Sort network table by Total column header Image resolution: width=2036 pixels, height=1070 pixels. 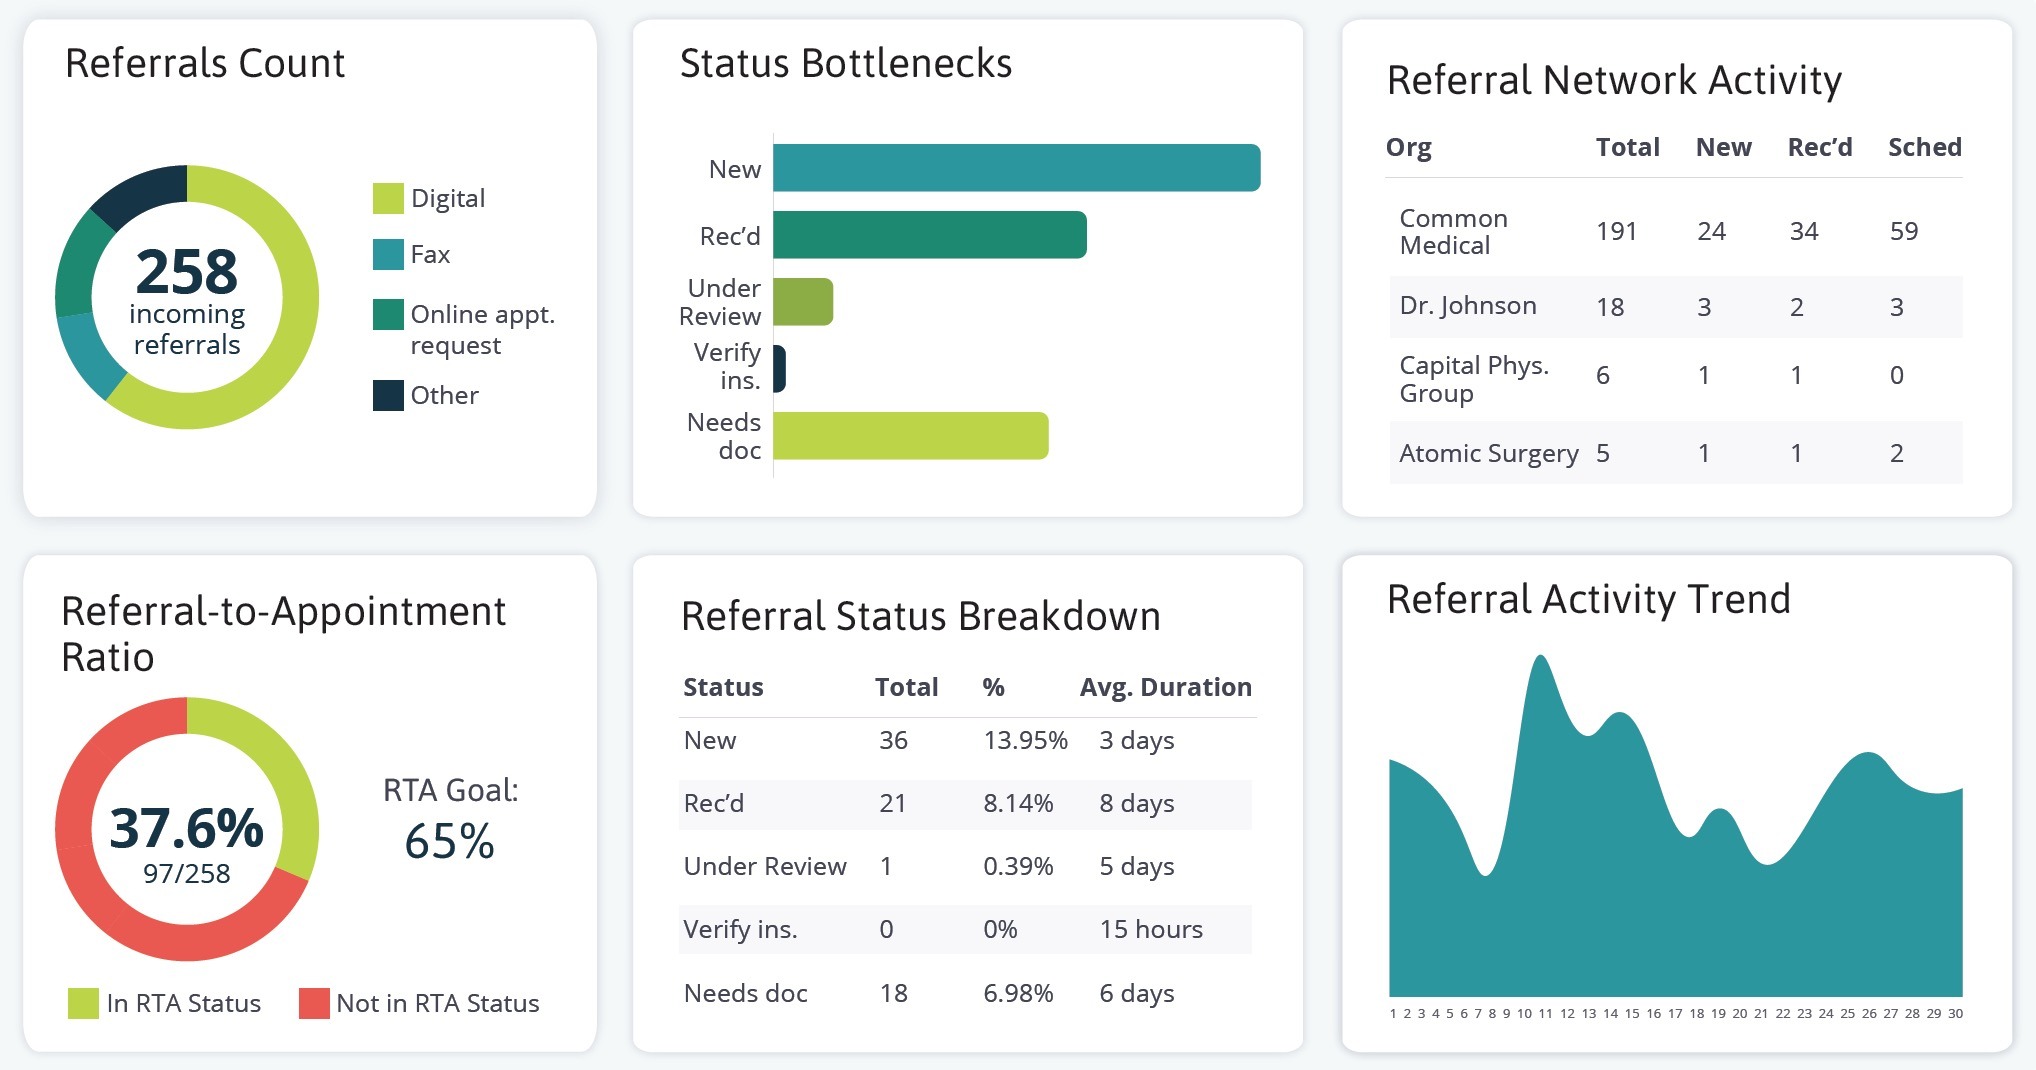click(x=1627, y=147)
